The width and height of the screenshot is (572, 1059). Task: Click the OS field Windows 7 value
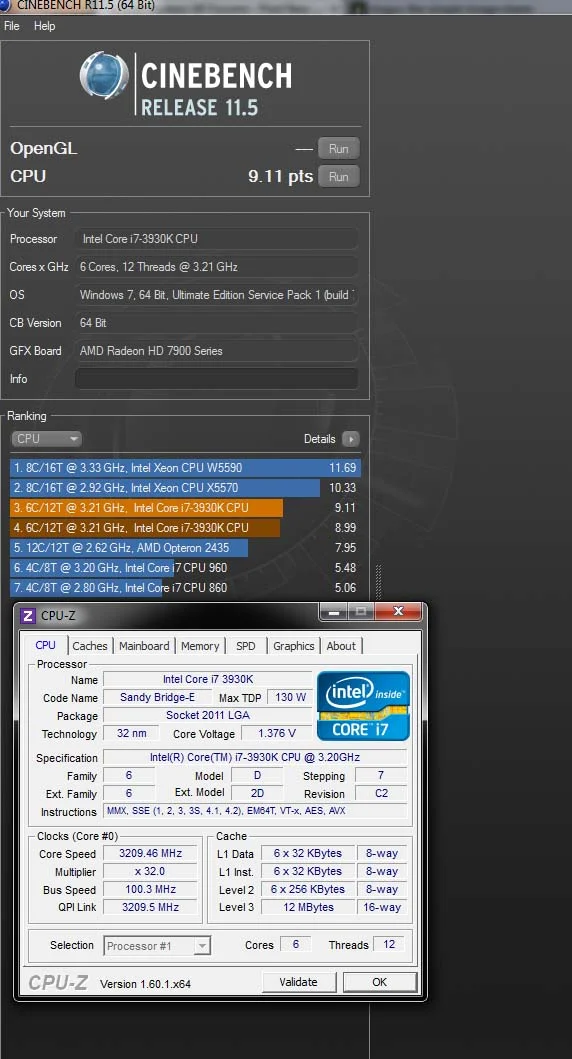217,294
